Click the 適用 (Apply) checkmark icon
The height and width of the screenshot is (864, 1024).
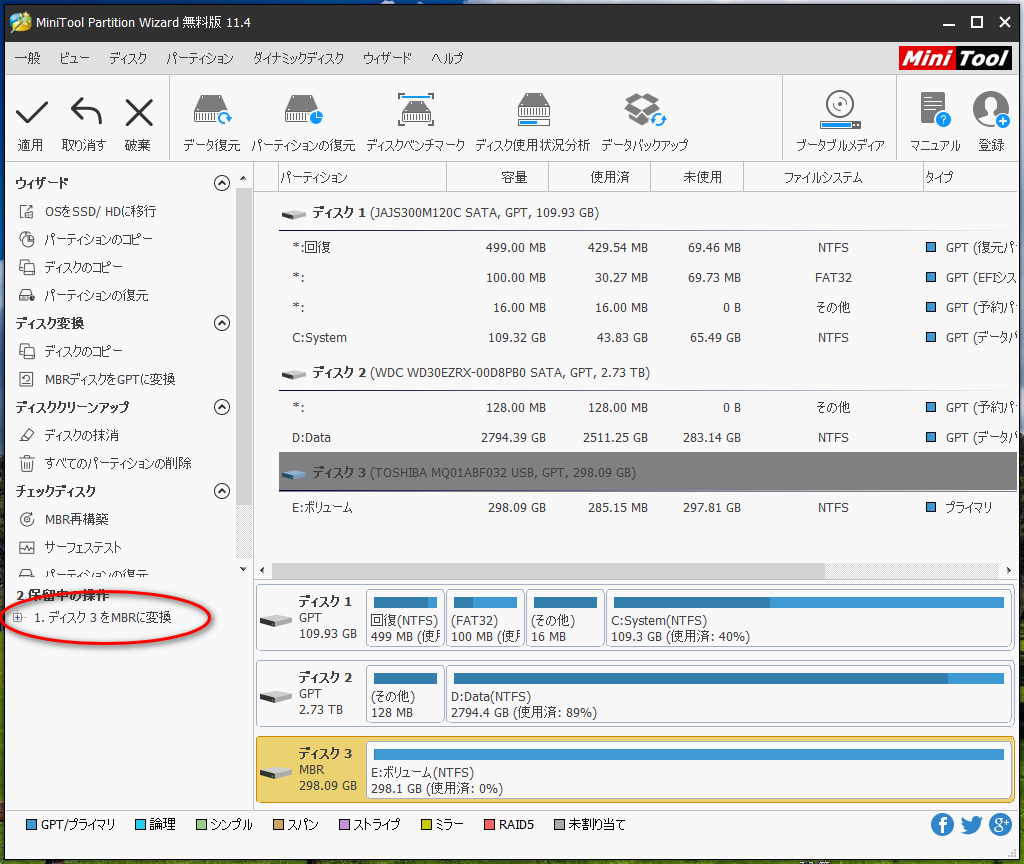31,113
